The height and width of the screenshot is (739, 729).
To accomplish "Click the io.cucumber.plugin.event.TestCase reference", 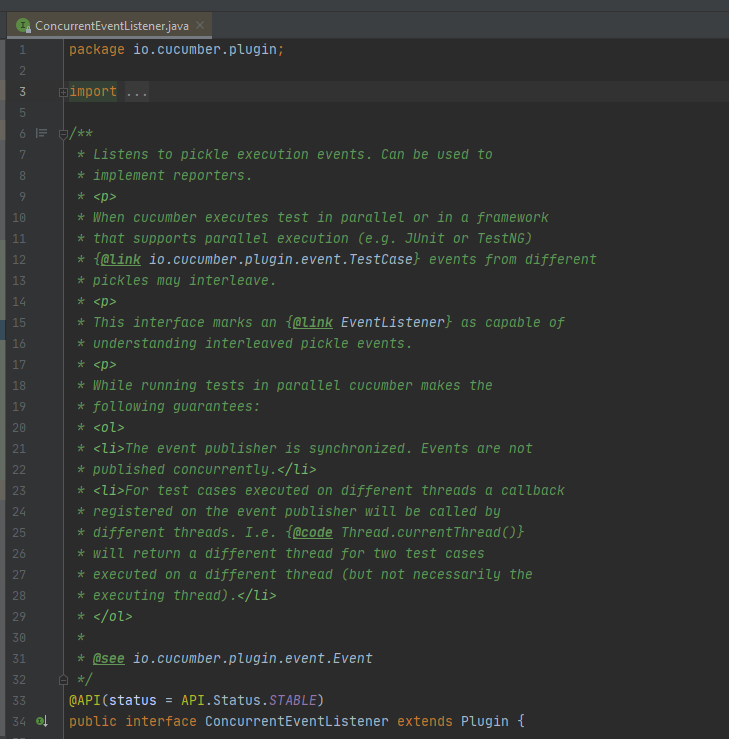I will tap(281, 260).
